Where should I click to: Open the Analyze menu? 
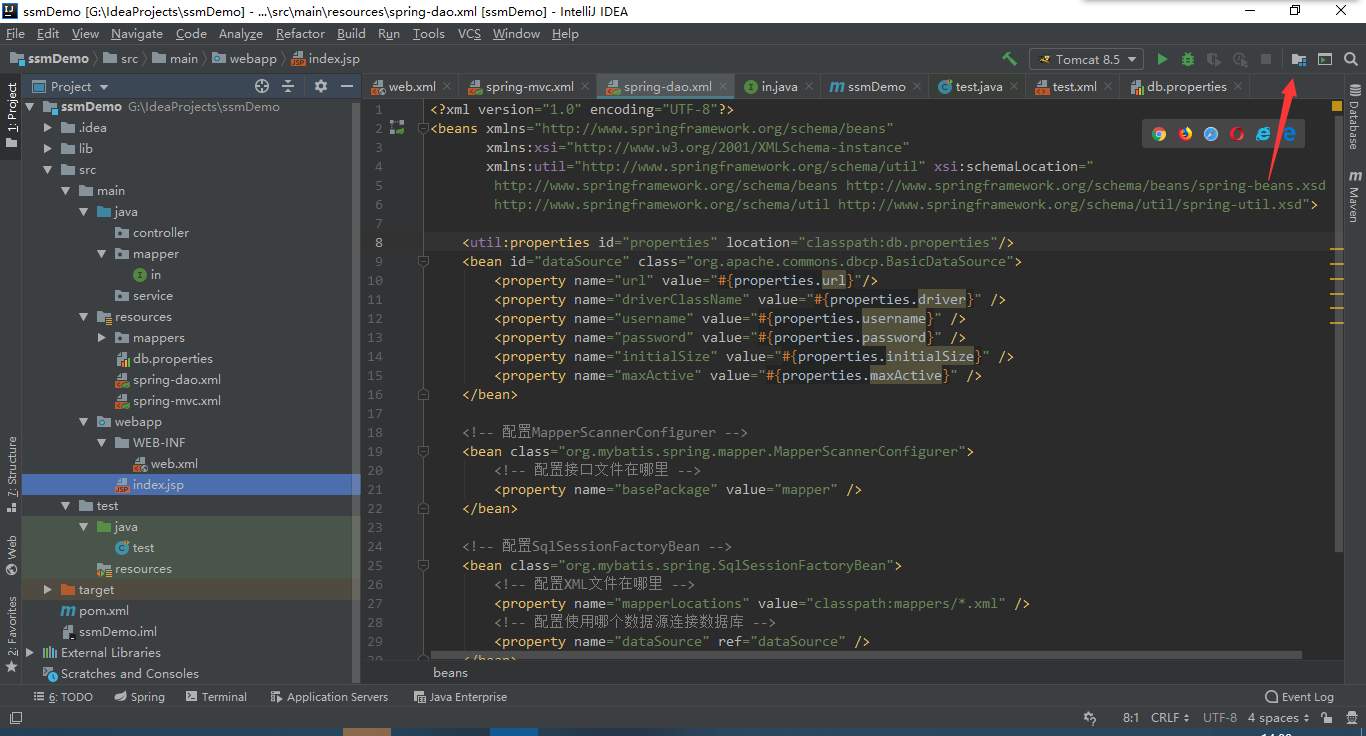click(241, 34)
